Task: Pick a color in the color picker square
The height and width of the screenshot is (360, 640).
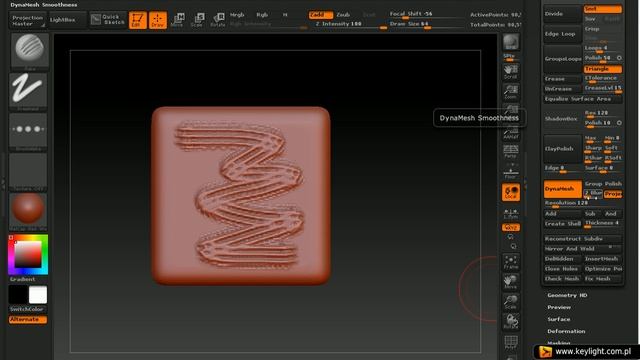Action: tap(28, 254)
